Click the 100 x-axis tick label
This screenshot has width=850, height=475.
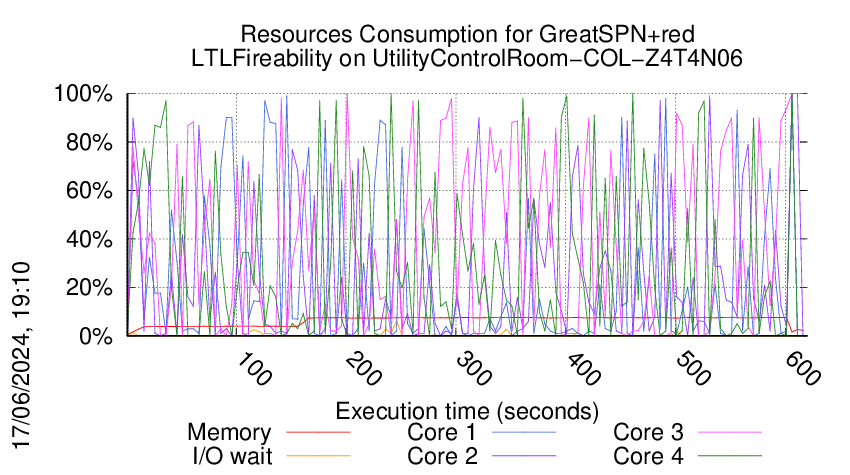coord(254,369)
